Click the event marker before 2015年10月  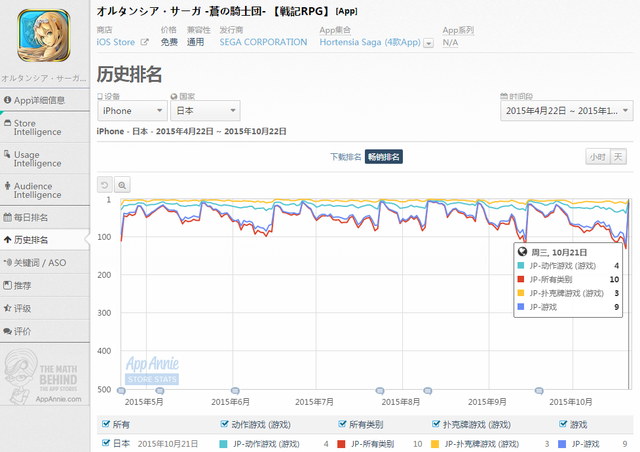point(539,391)
